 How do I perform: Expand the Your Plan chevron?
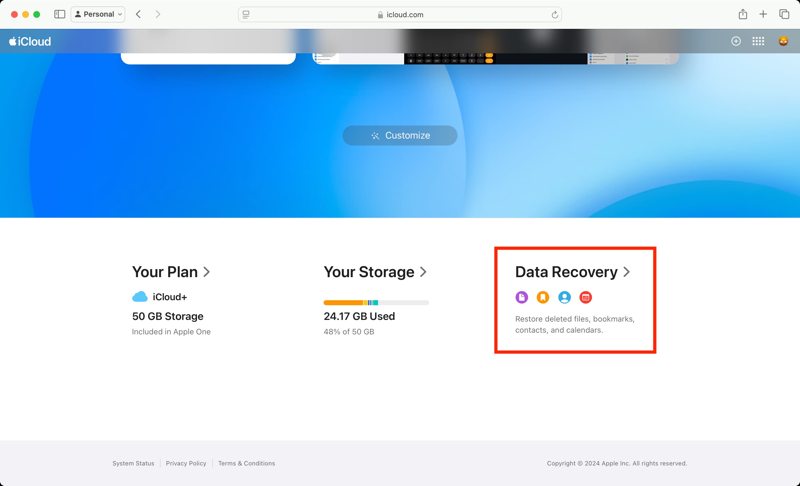(x=207, y=272)
